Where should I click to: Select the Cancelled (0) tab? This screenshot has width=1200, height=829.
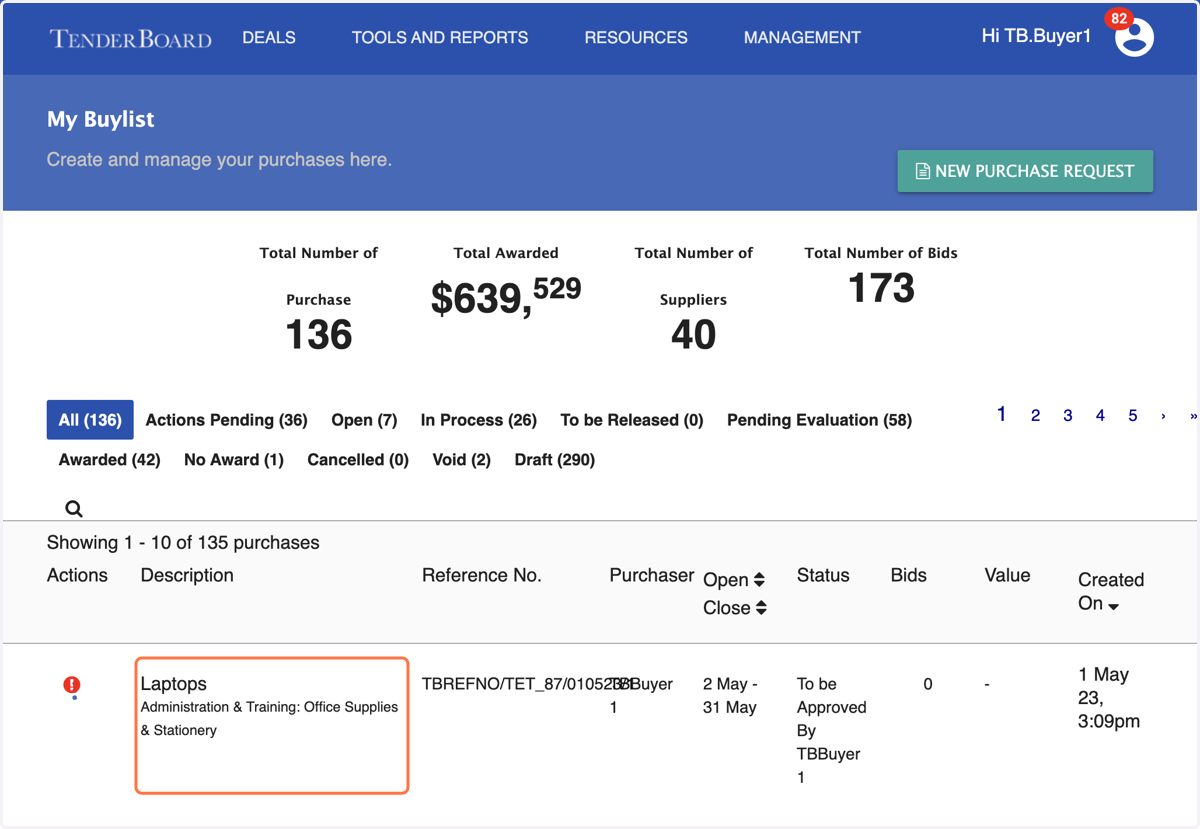coord(358,460)
